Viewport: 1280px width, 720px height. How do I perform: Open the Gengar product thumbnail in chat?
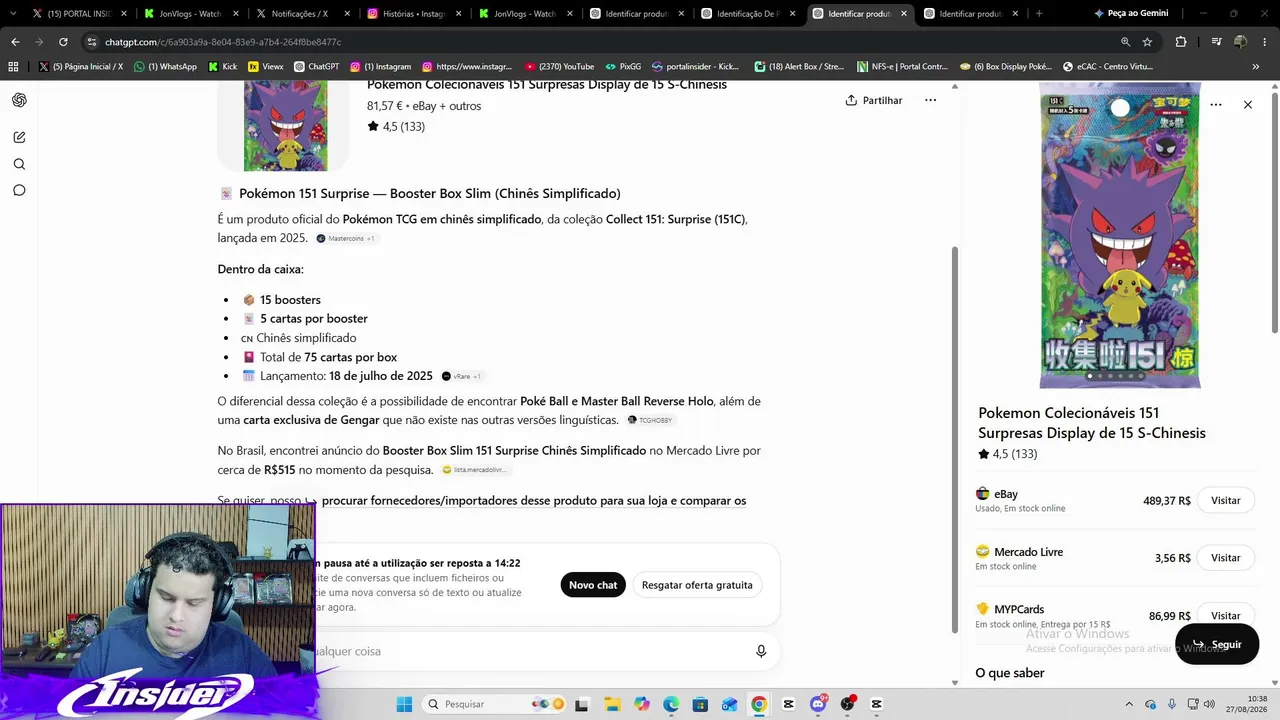[x=285, y=125]
